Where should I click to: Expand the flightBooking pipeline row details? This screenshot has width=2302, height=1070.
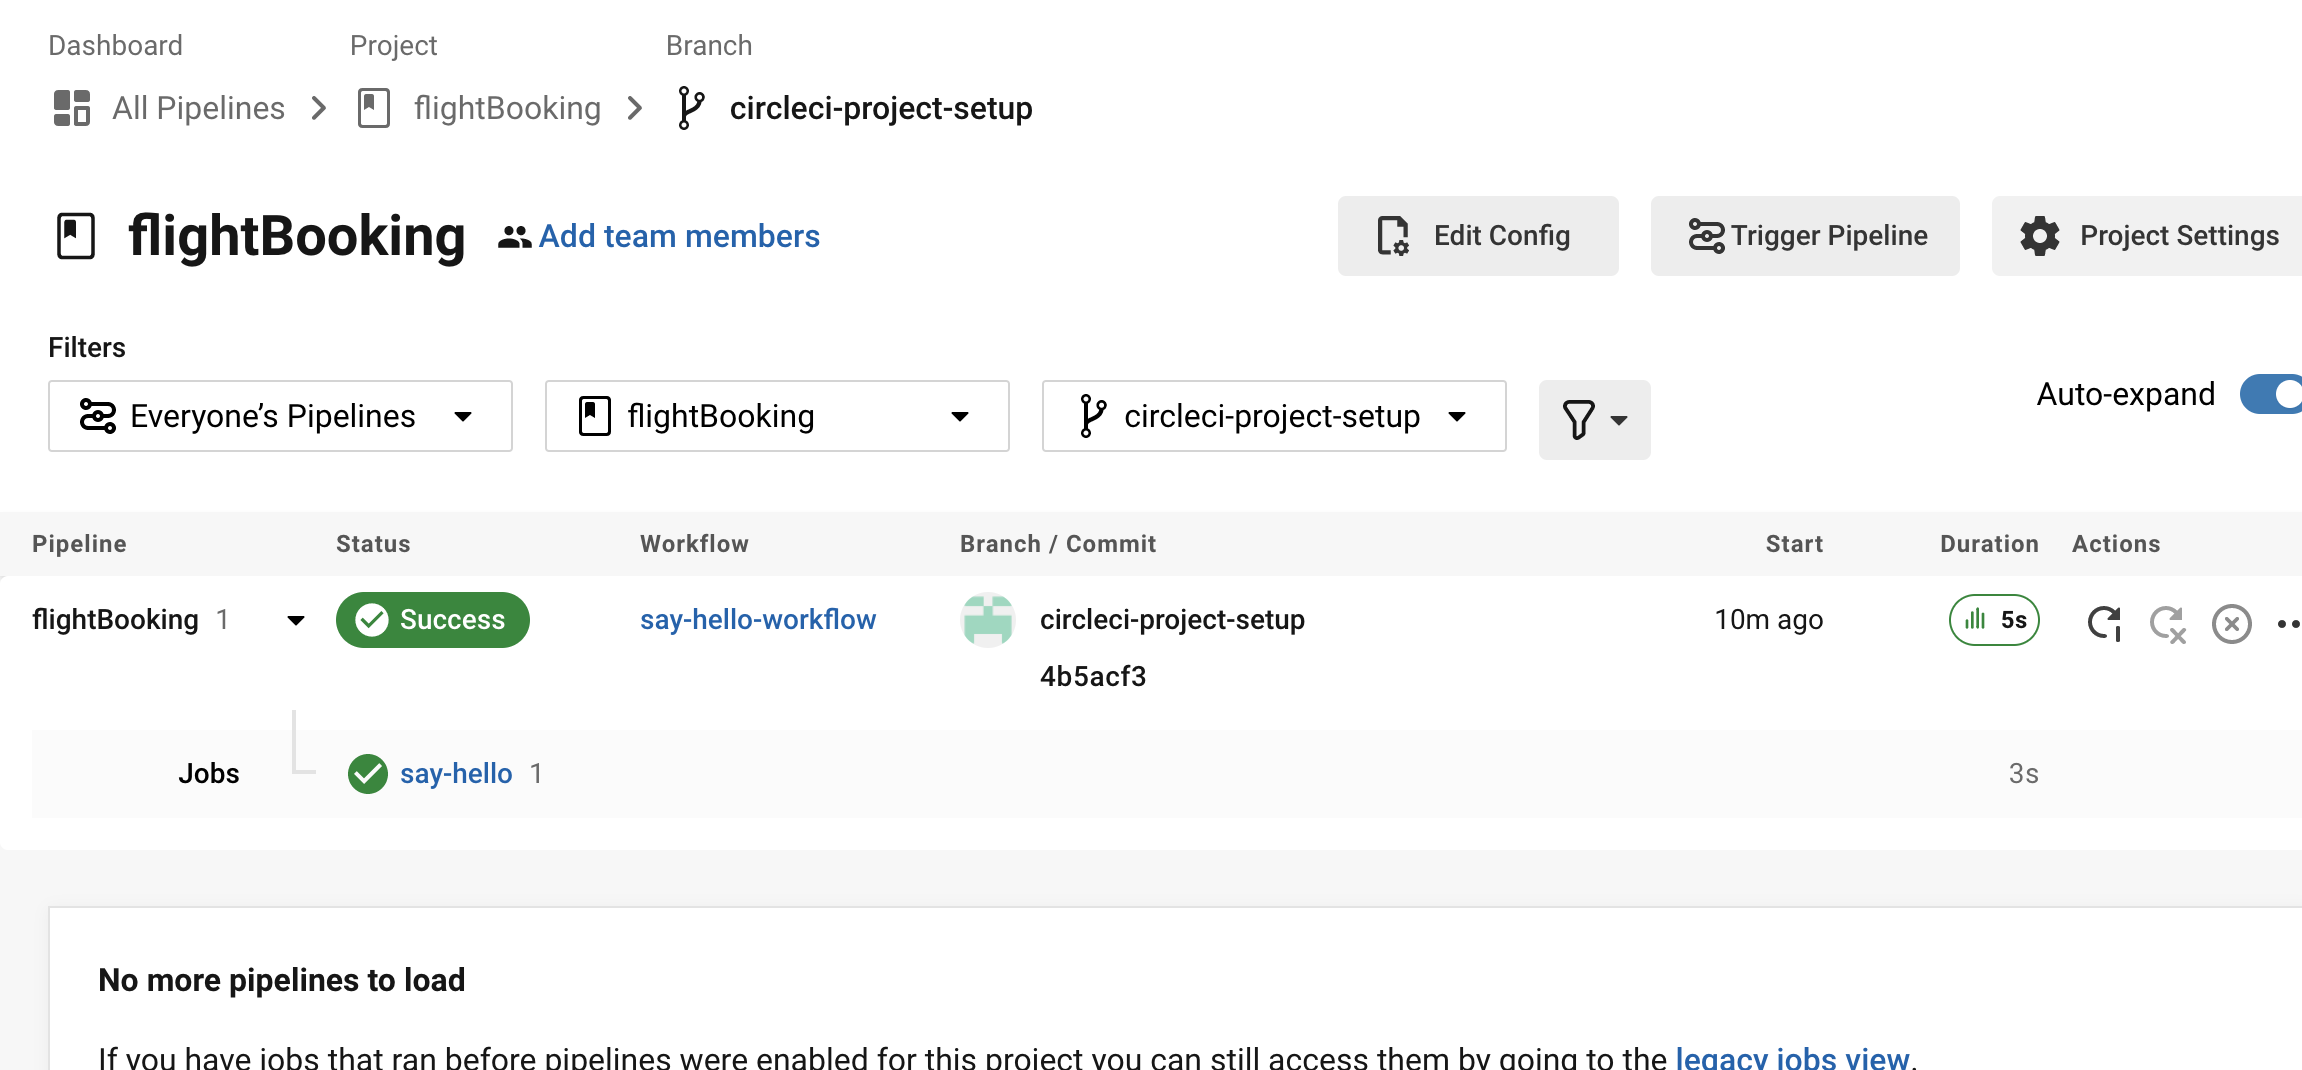pyautogui.click(x=295, y=620)
